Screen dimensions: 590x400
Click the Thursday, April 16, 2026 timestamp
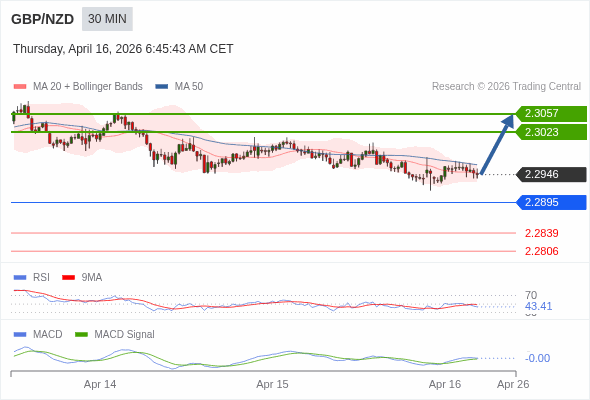click(x=123, y=49)
